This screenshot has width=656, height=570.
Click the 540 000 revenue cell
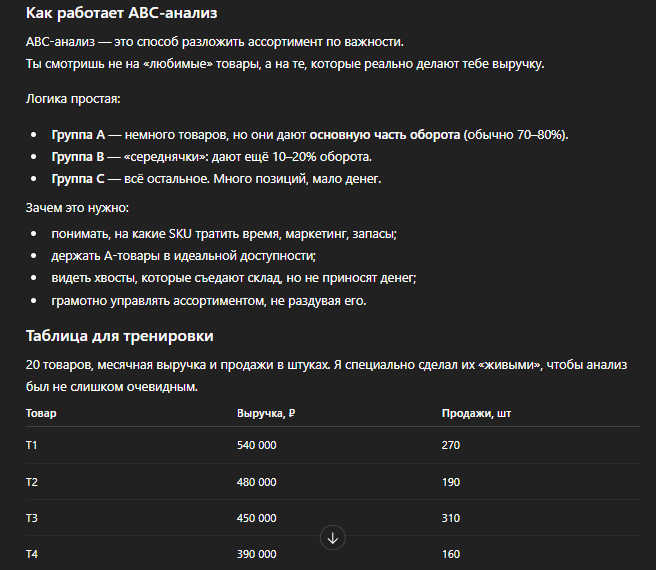(x=257, y=445)
